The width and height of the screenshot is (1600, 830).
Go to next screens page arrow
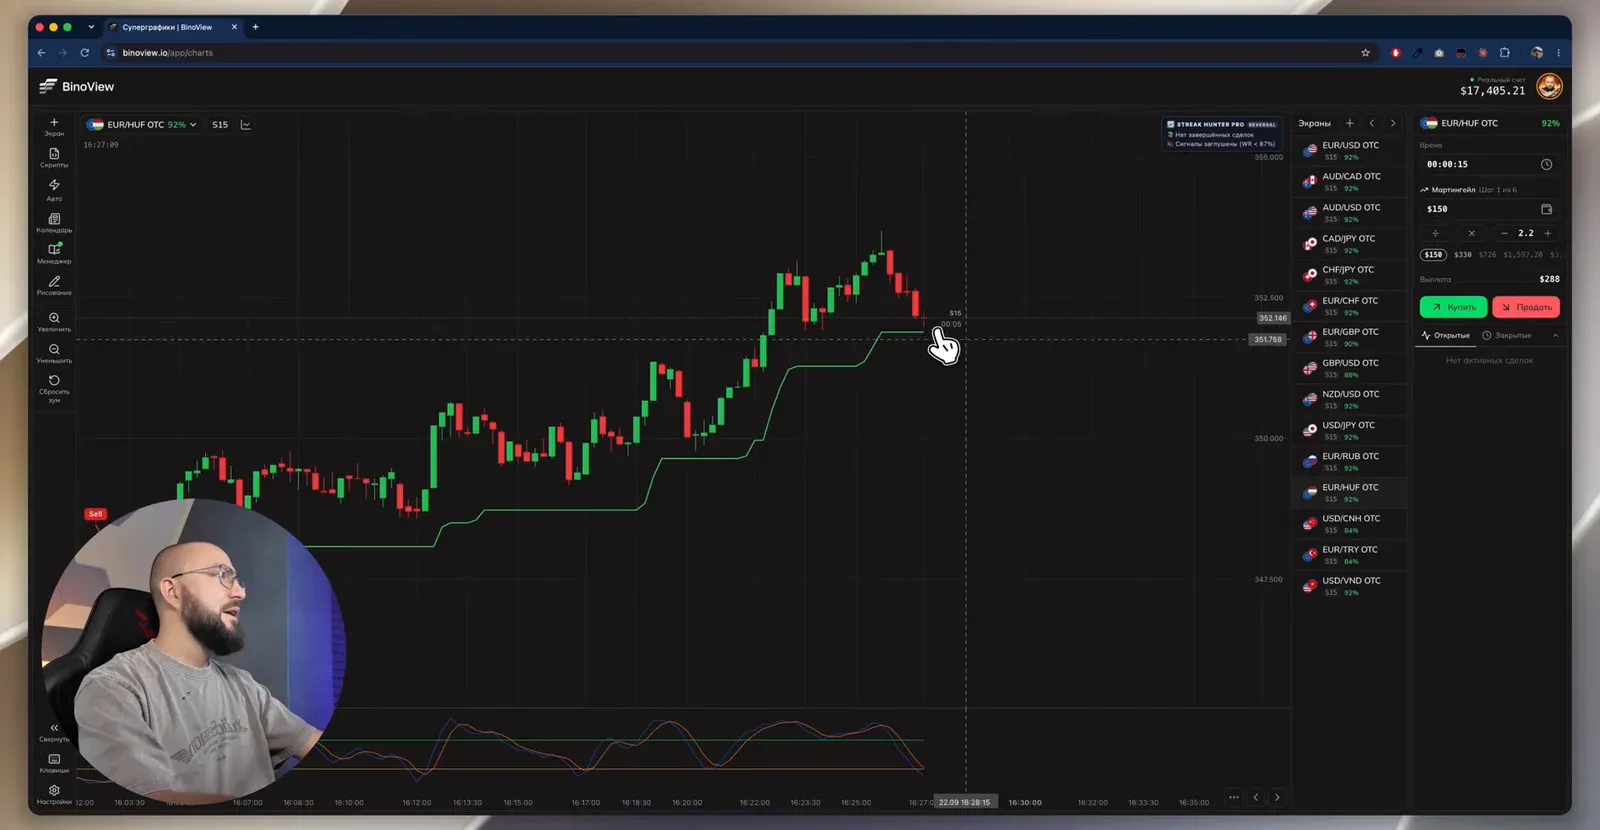(1393, 123)
